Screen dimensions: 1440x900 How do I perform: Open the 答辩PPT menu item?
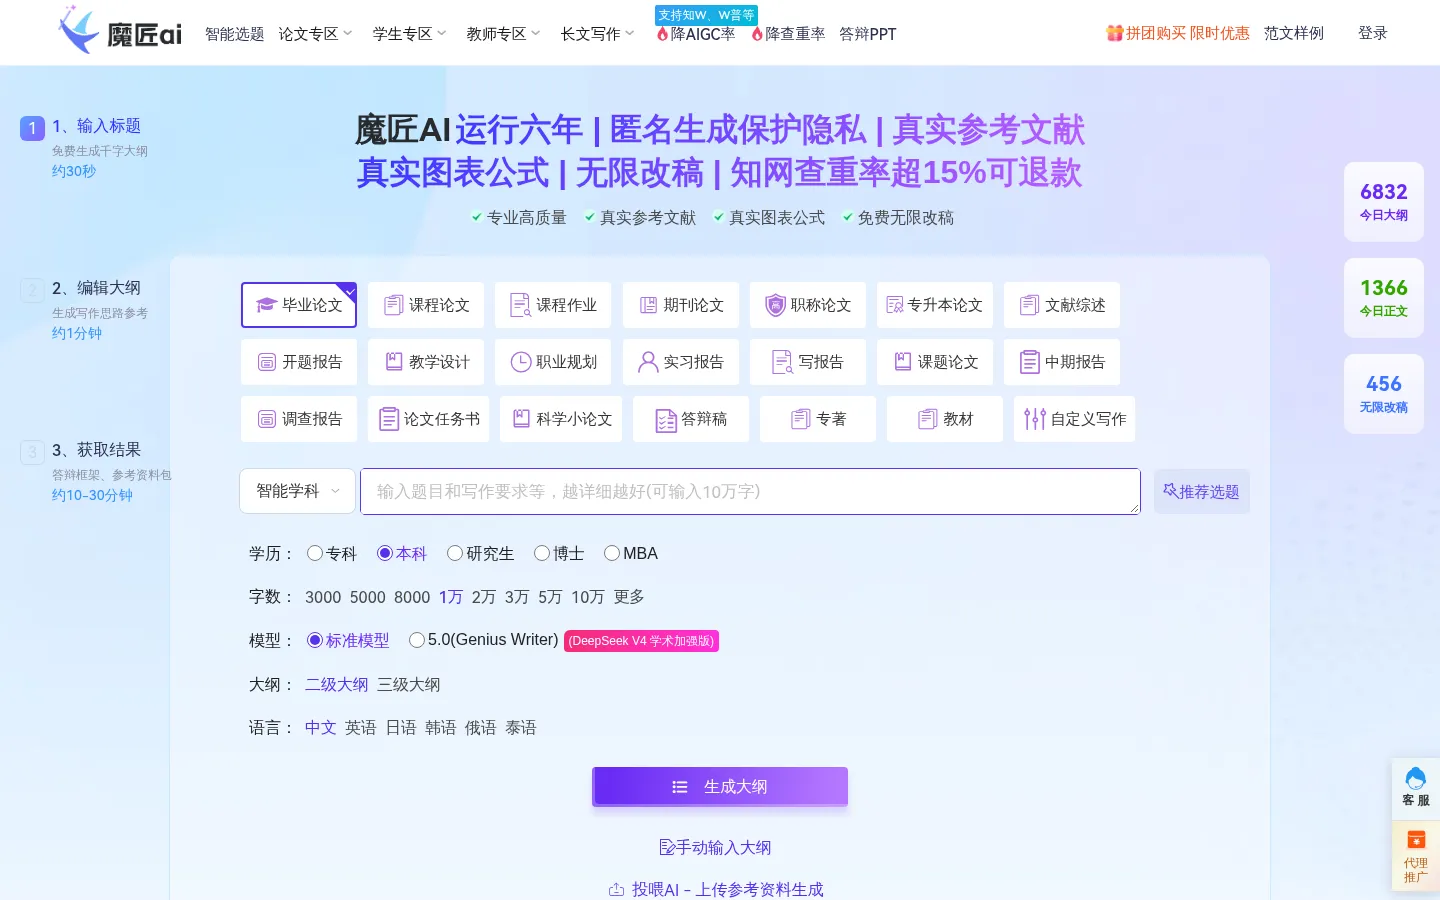[868, 34]
